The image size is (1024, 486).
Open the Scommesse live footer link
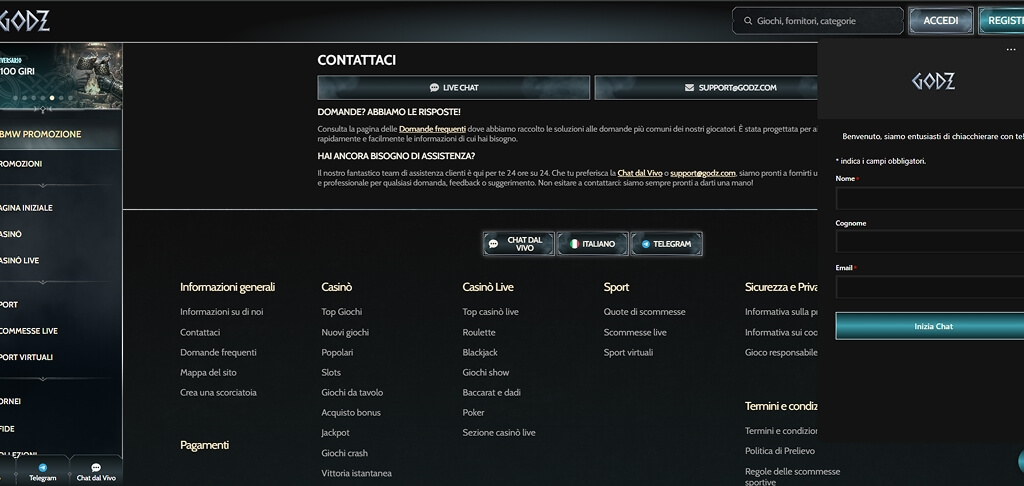(x=635, y=332)
